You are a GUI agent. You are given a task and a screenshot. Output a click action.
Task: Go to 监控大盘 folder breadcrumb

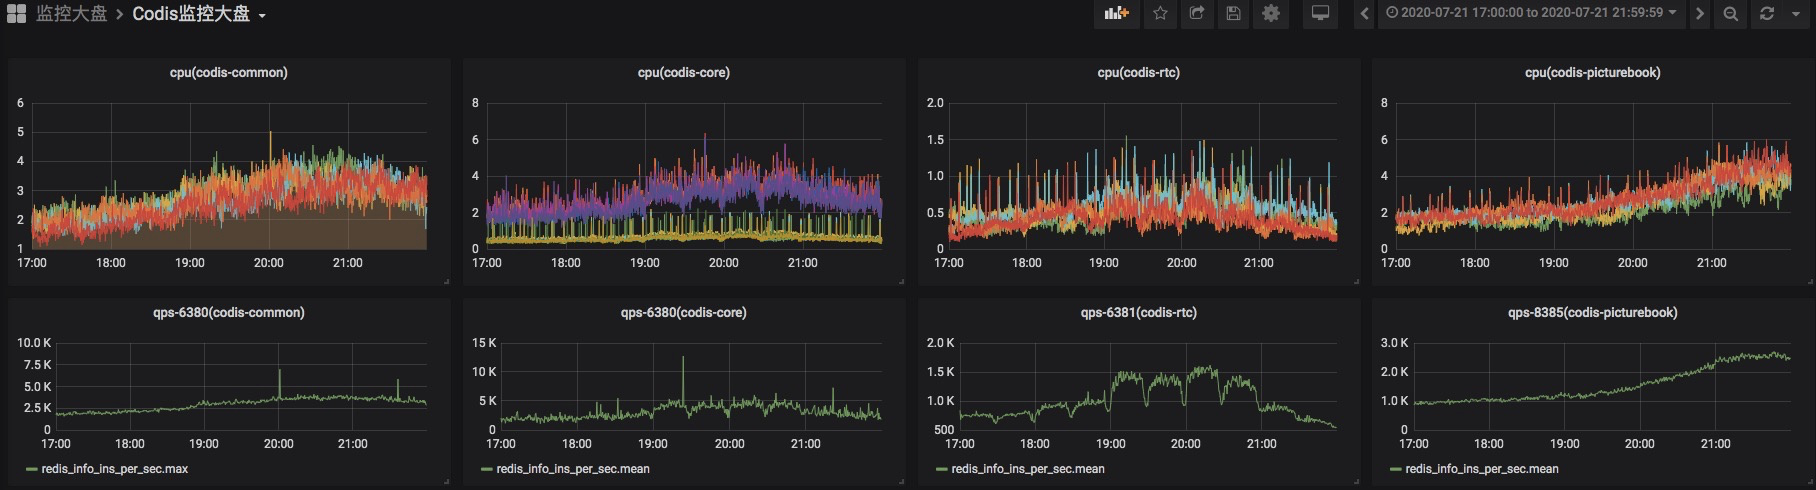[x=71, y=14]
